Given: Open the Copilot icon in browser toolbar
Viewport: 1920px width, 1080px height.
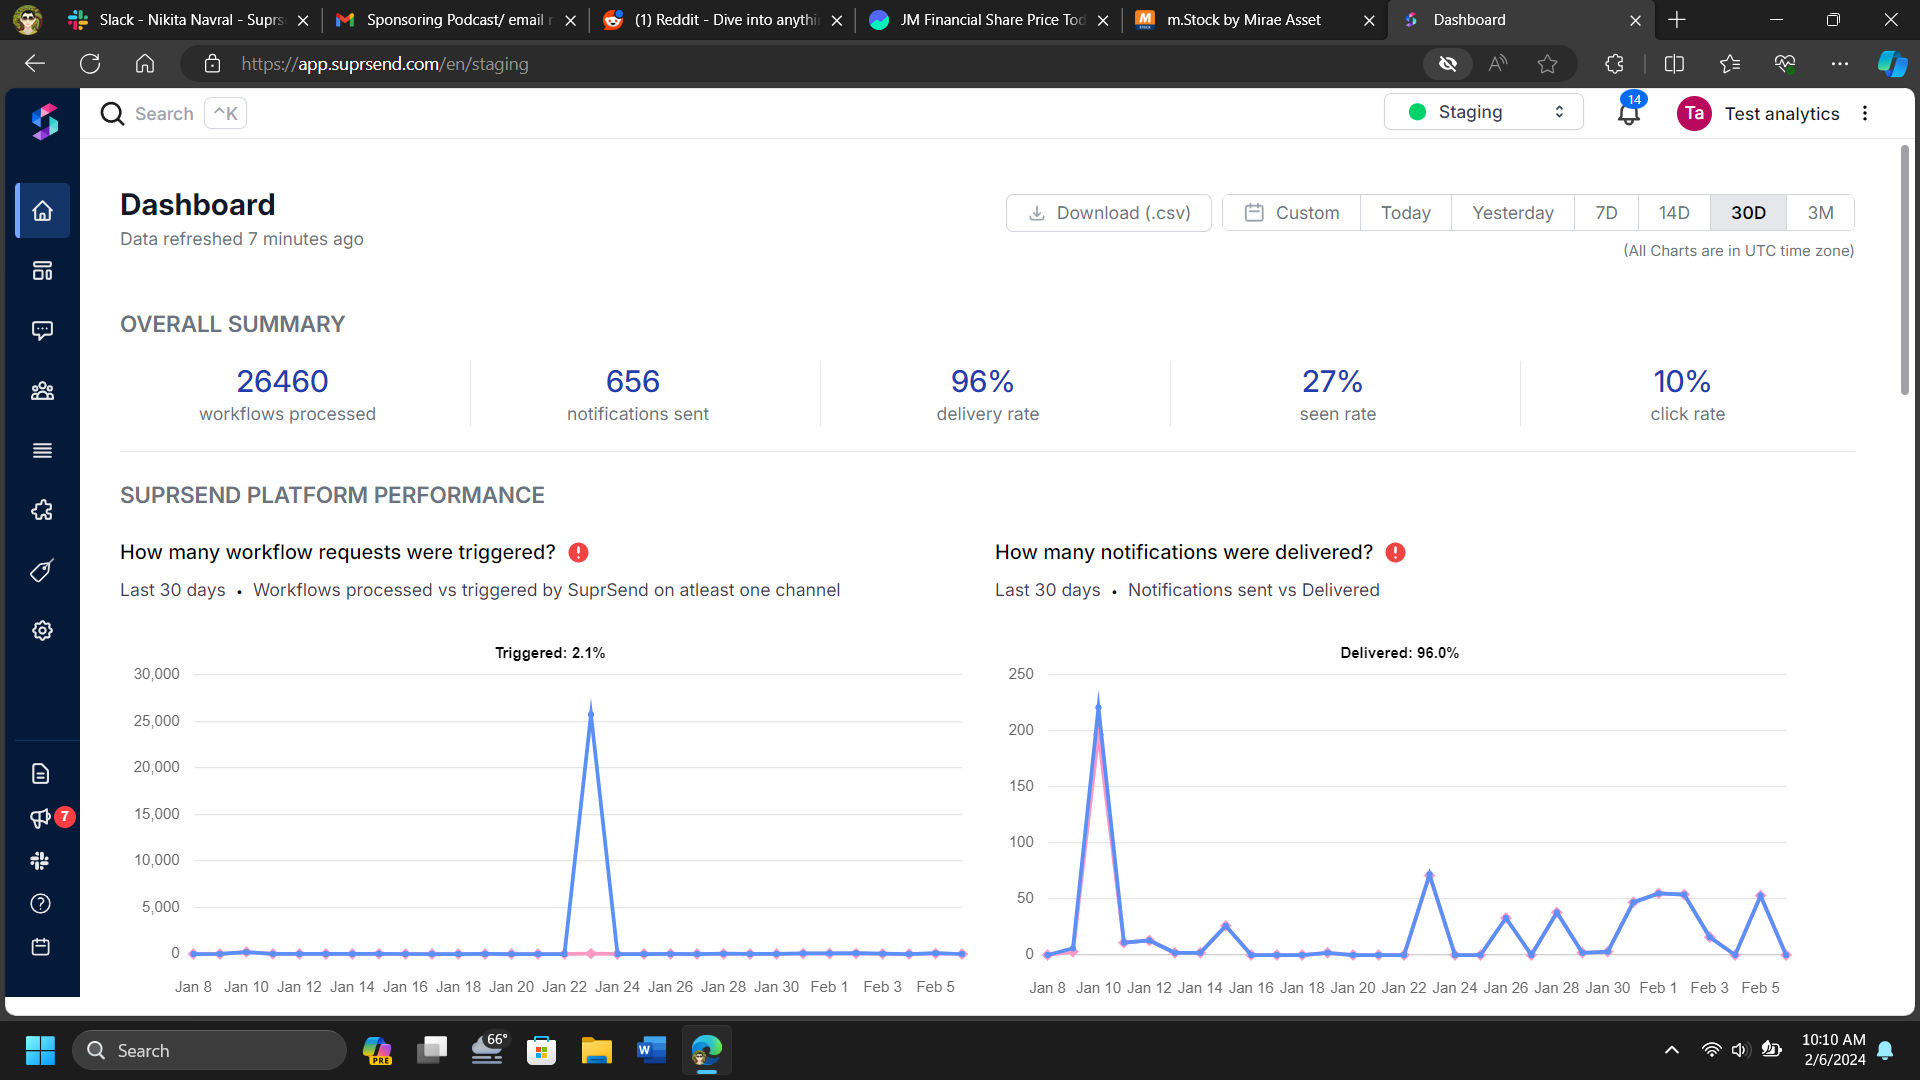Looking at the screenshot, I should pos(1892,64).
